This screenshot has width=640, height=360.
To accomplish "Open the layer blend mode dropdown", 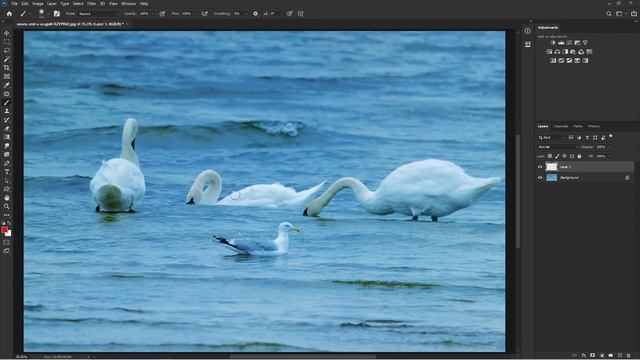I will [558, 147].
